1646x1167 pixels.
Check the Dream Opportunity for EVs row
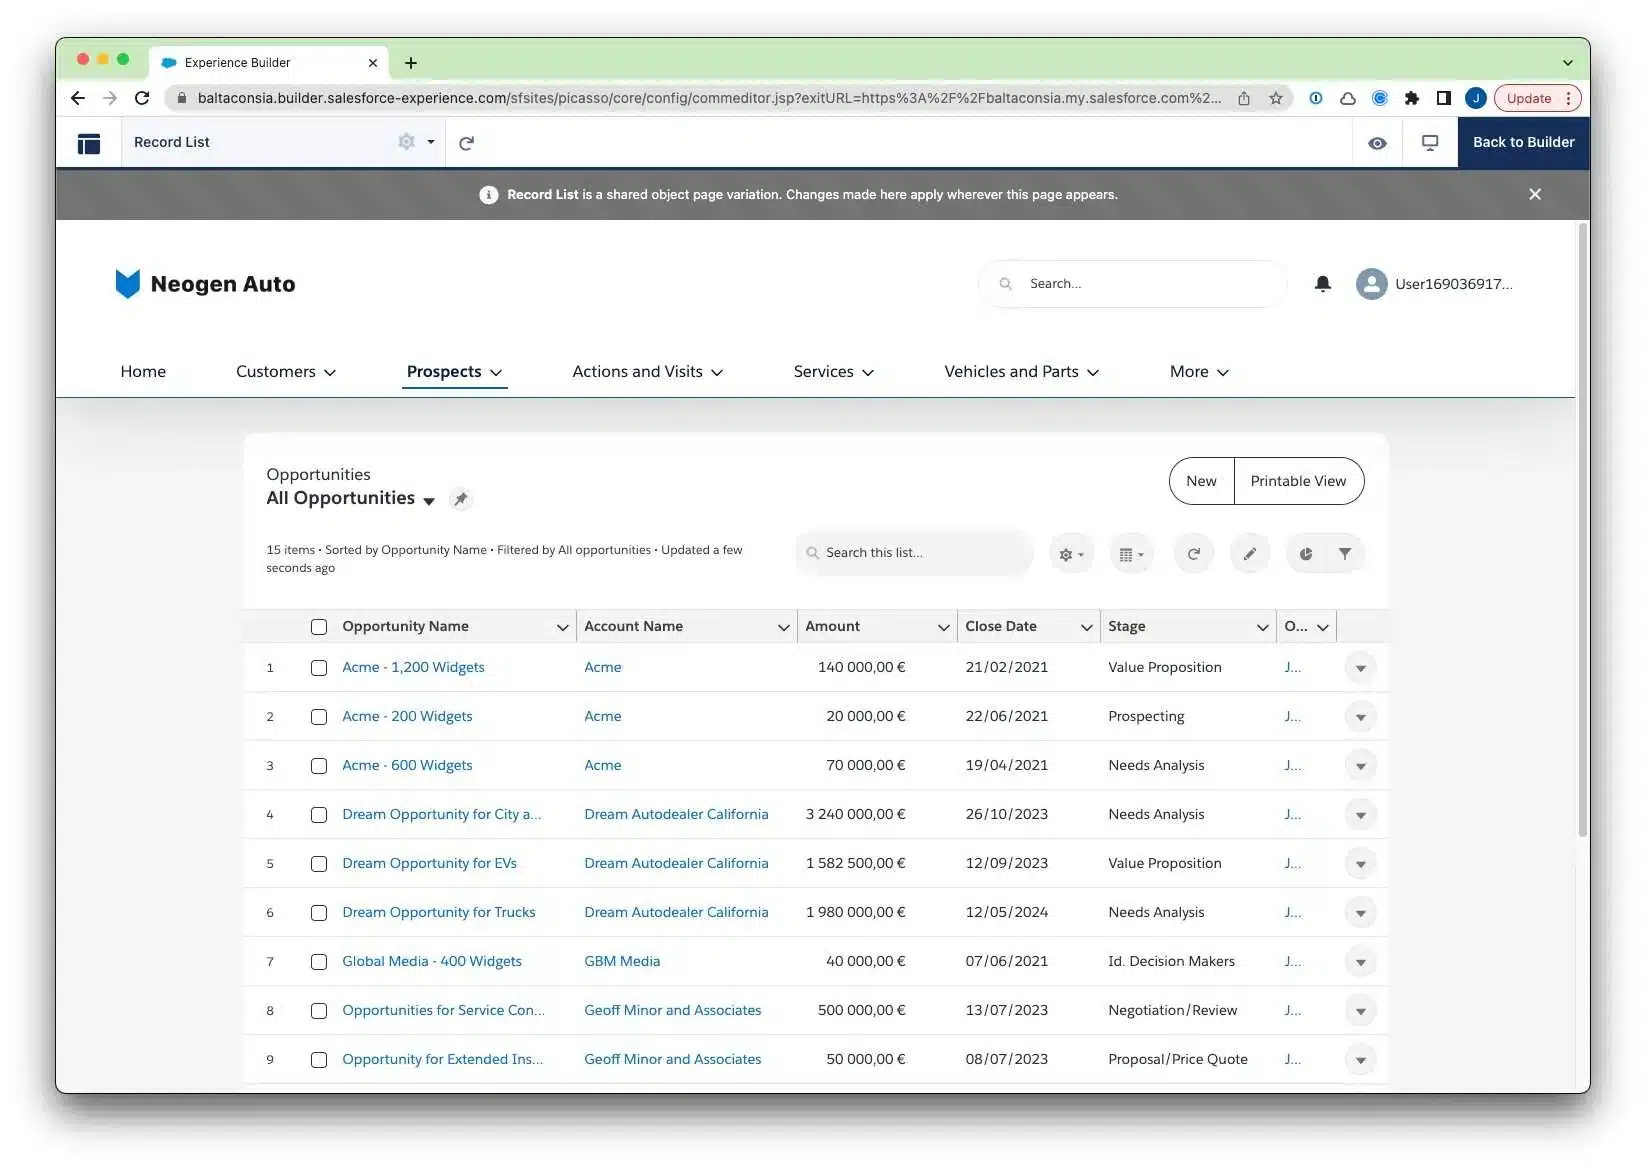point(319,864)
